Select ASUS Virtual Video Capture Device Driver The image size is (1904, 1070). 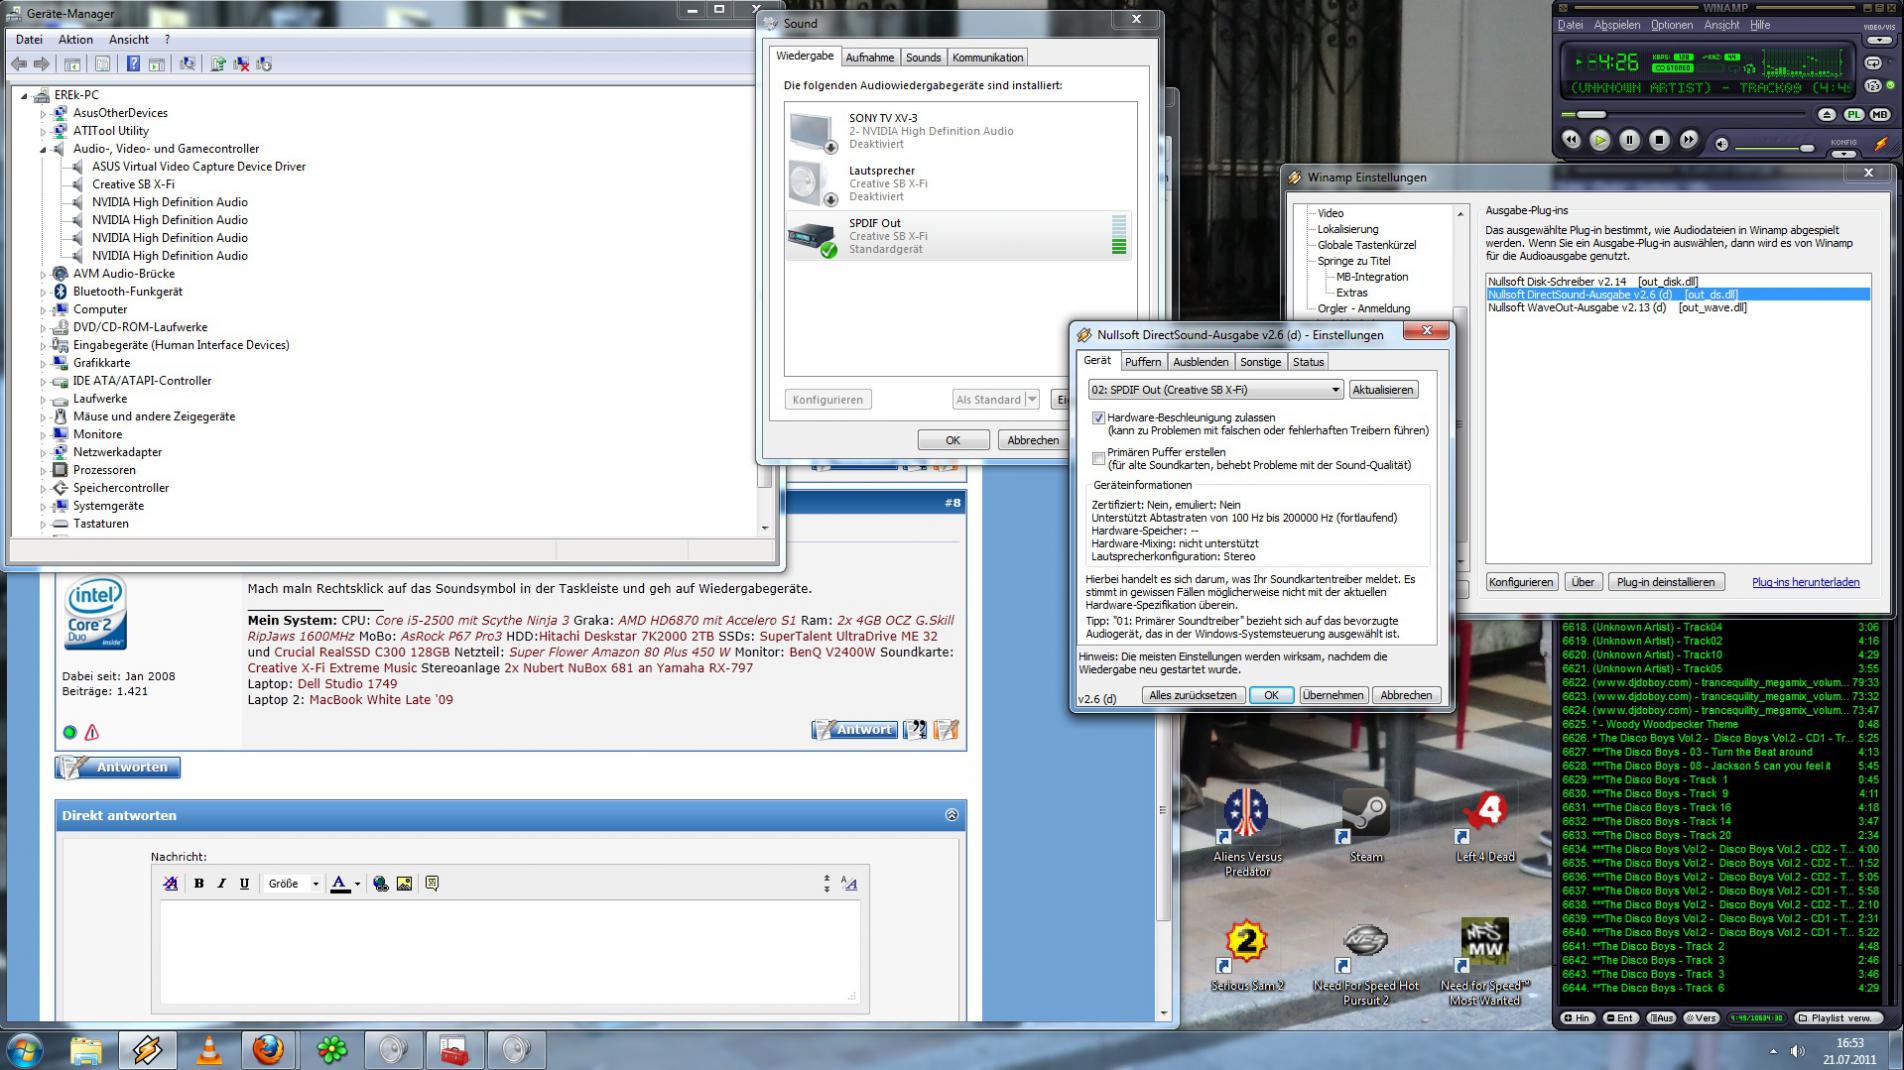pos(199,166)
